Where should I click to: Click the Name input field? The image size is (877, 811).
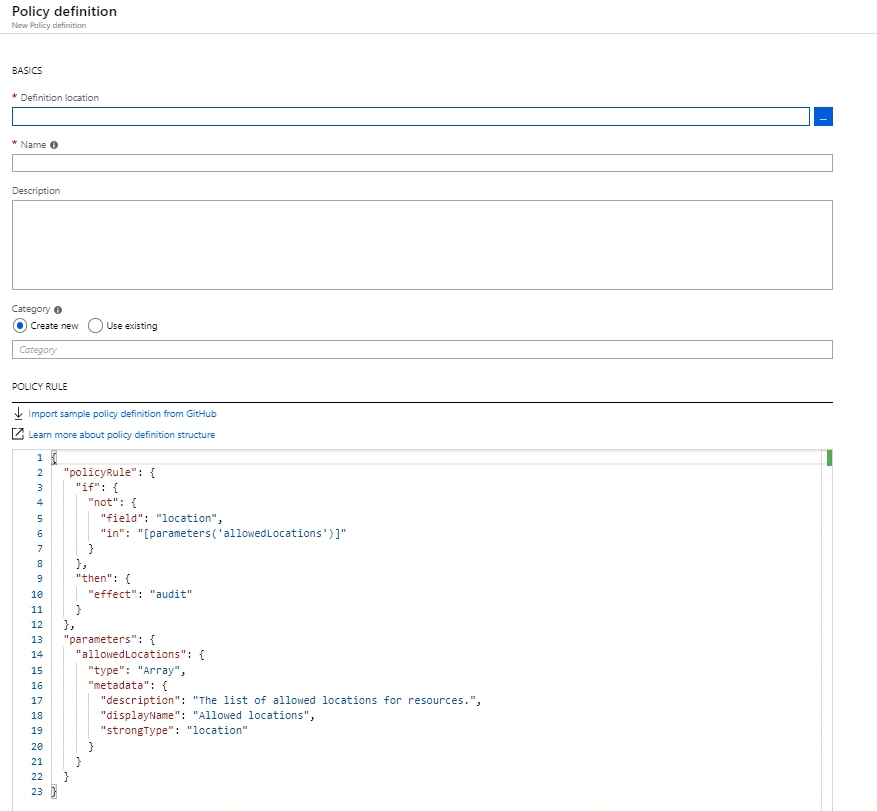tap(422, 163)
